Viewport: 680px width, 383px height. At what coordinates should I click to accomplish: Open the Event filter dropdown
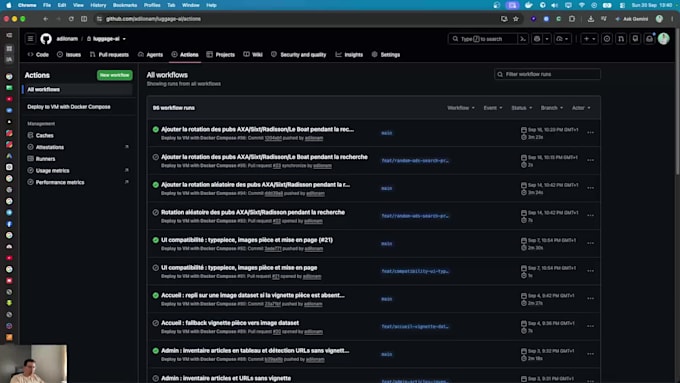(493, 108)
